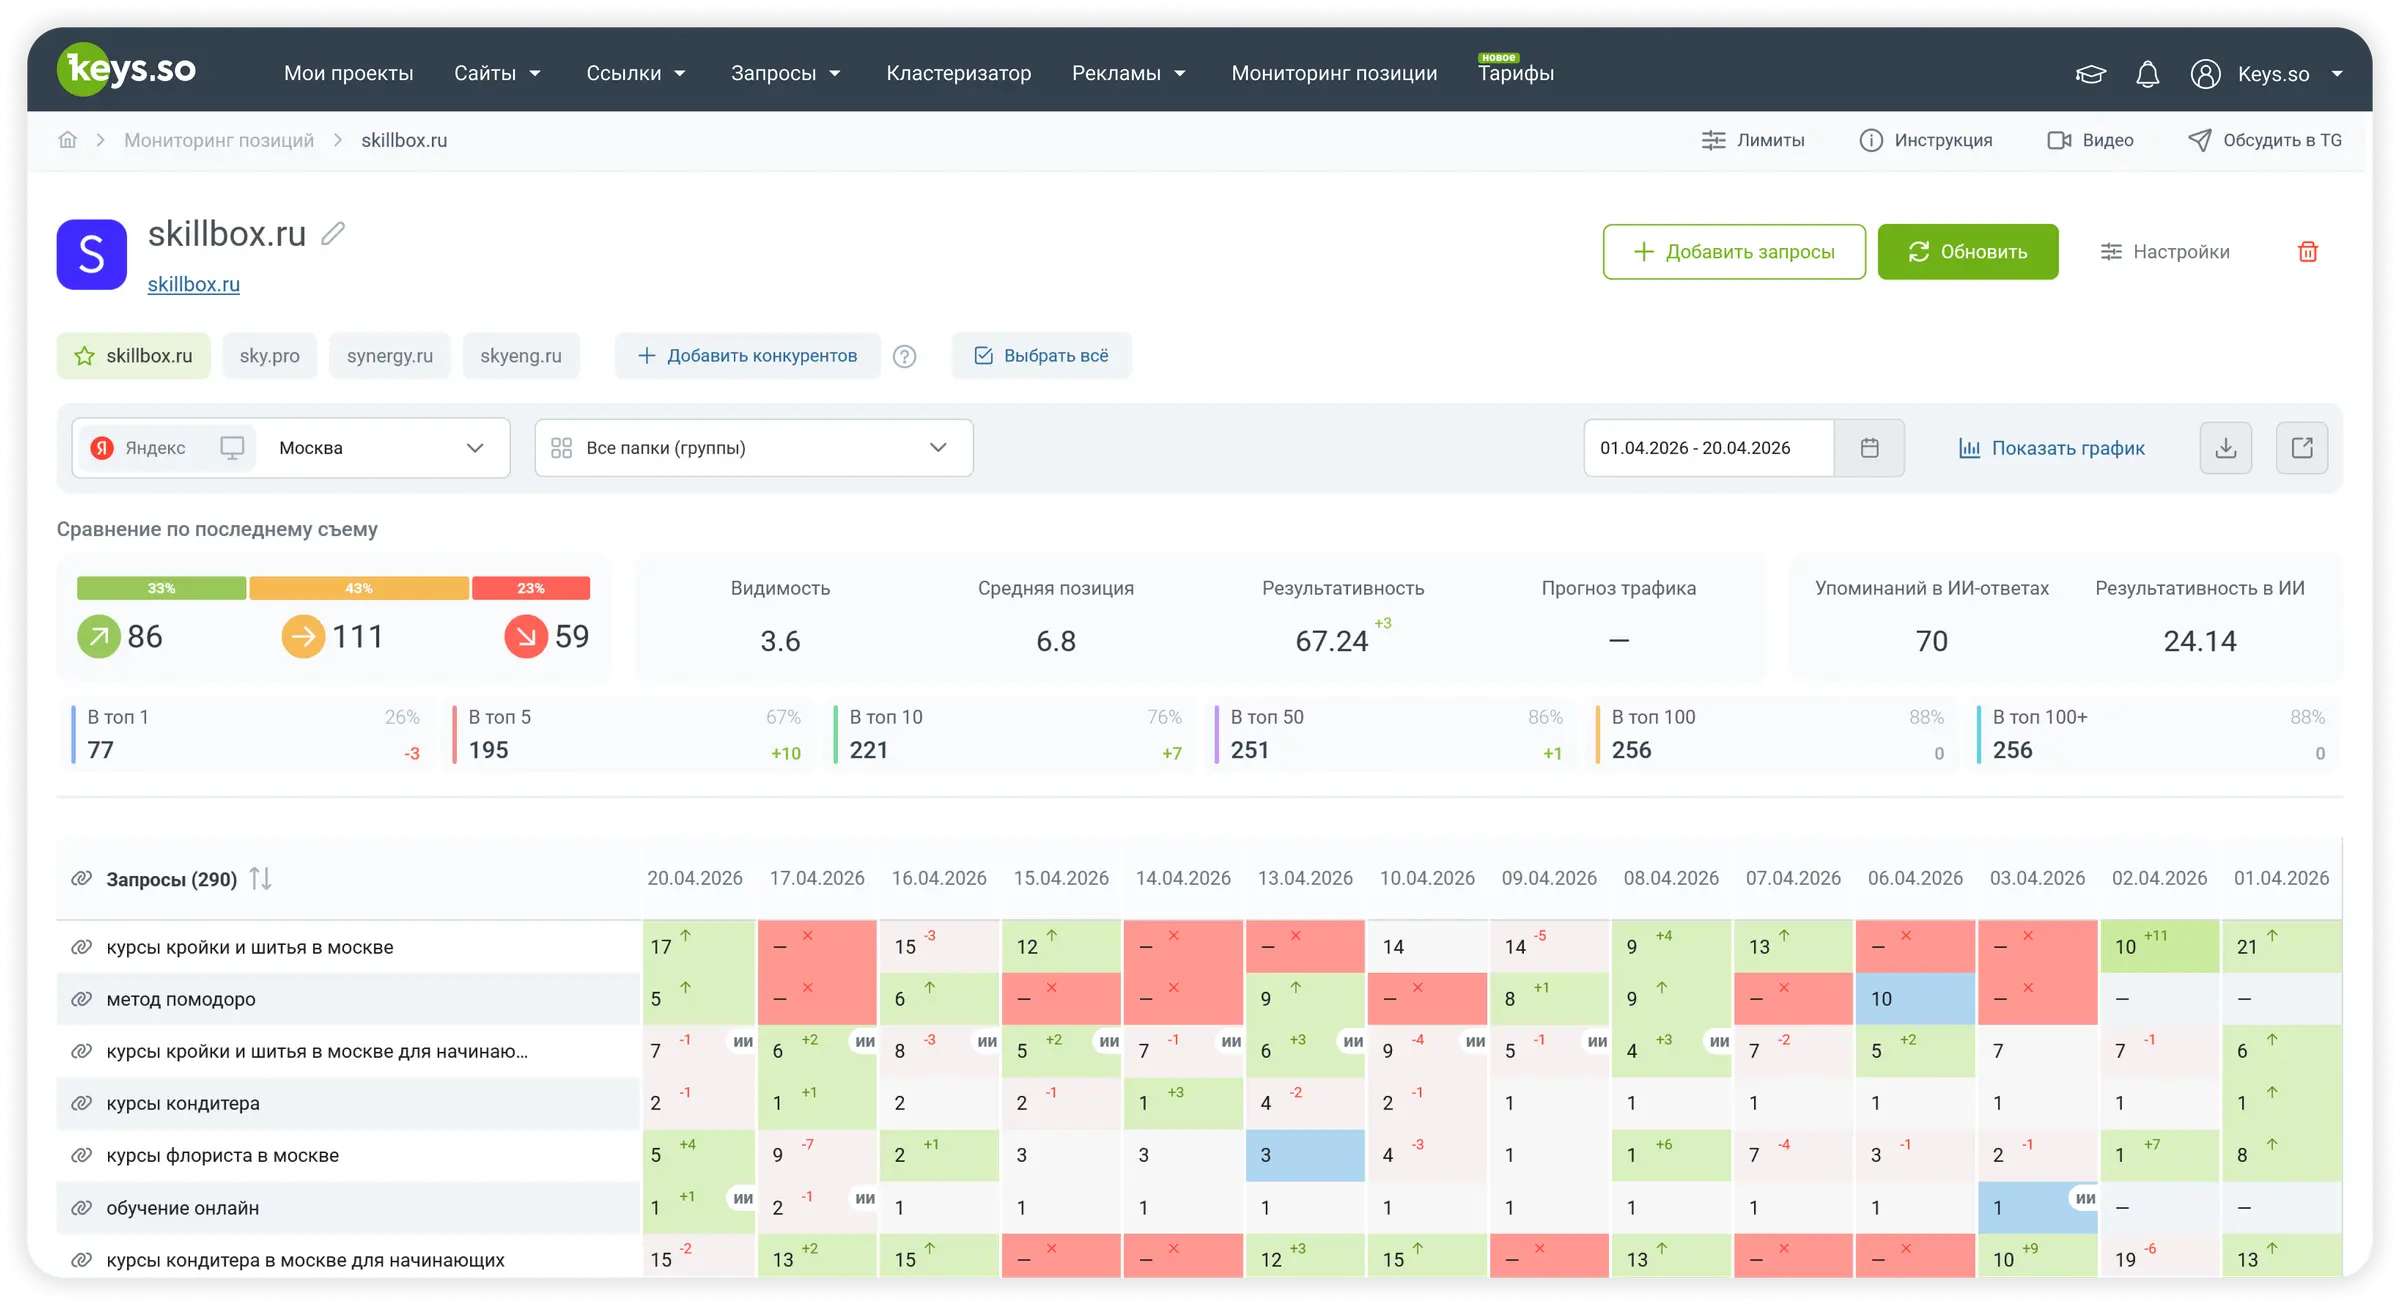This screenshot has height=1305, width=2400.
Task: Go to home via breadcrumb house icon
Action: coord(67,140)
